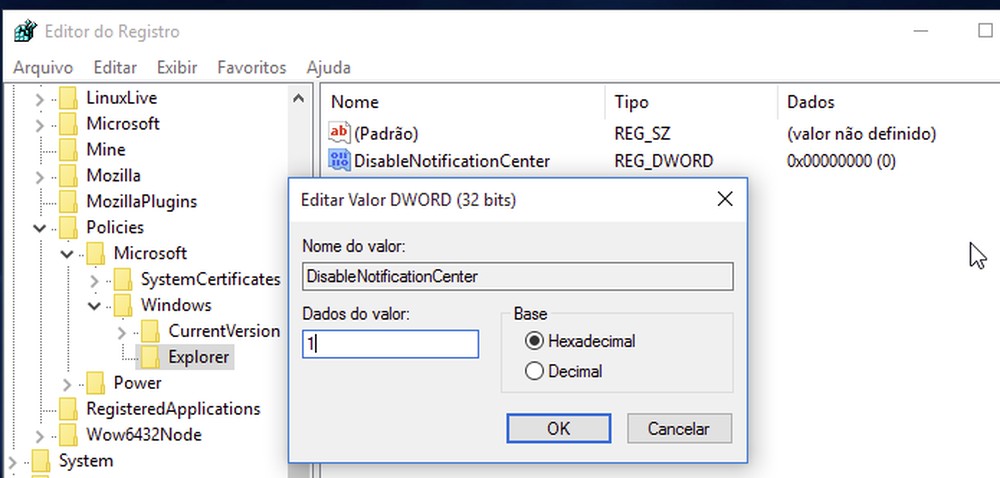Expand the CurrentVersion node
This screenshot has width=1000, height=478.
tap(122, 332)
